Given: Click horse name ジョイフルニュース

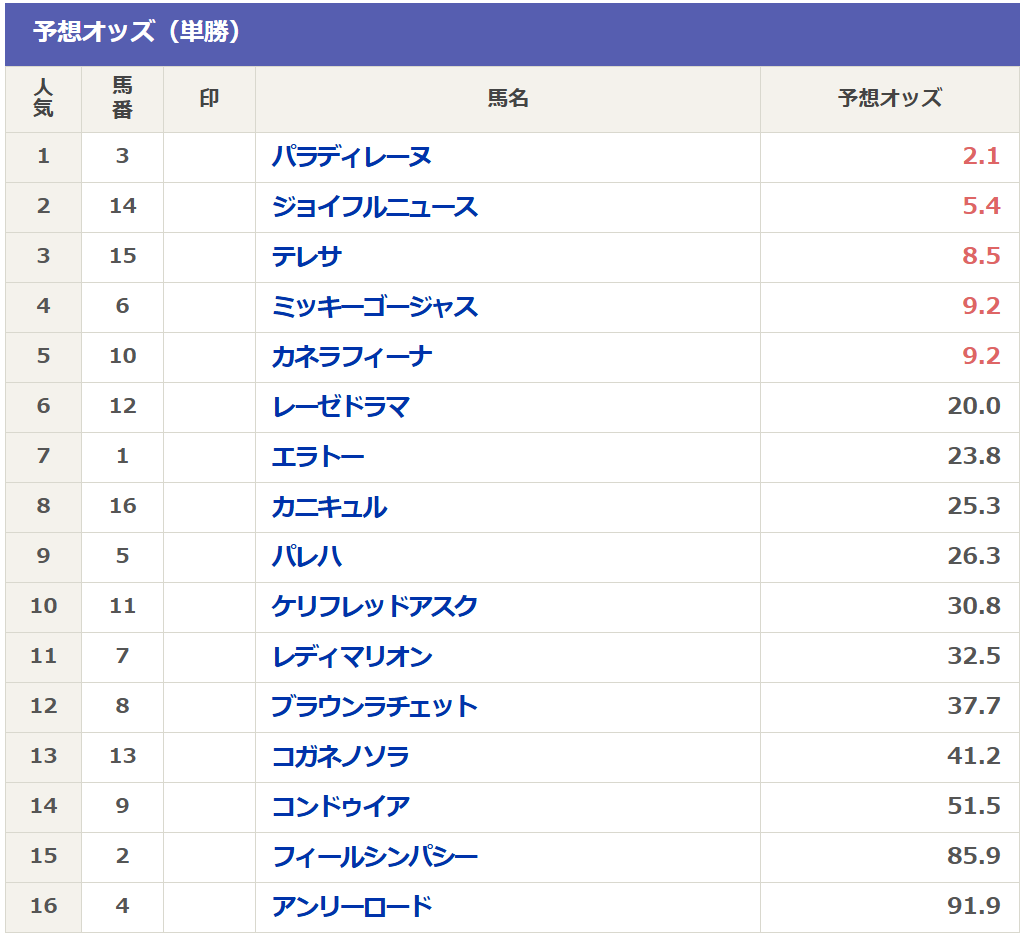Looking at the screenshot, I should [374, 207].
